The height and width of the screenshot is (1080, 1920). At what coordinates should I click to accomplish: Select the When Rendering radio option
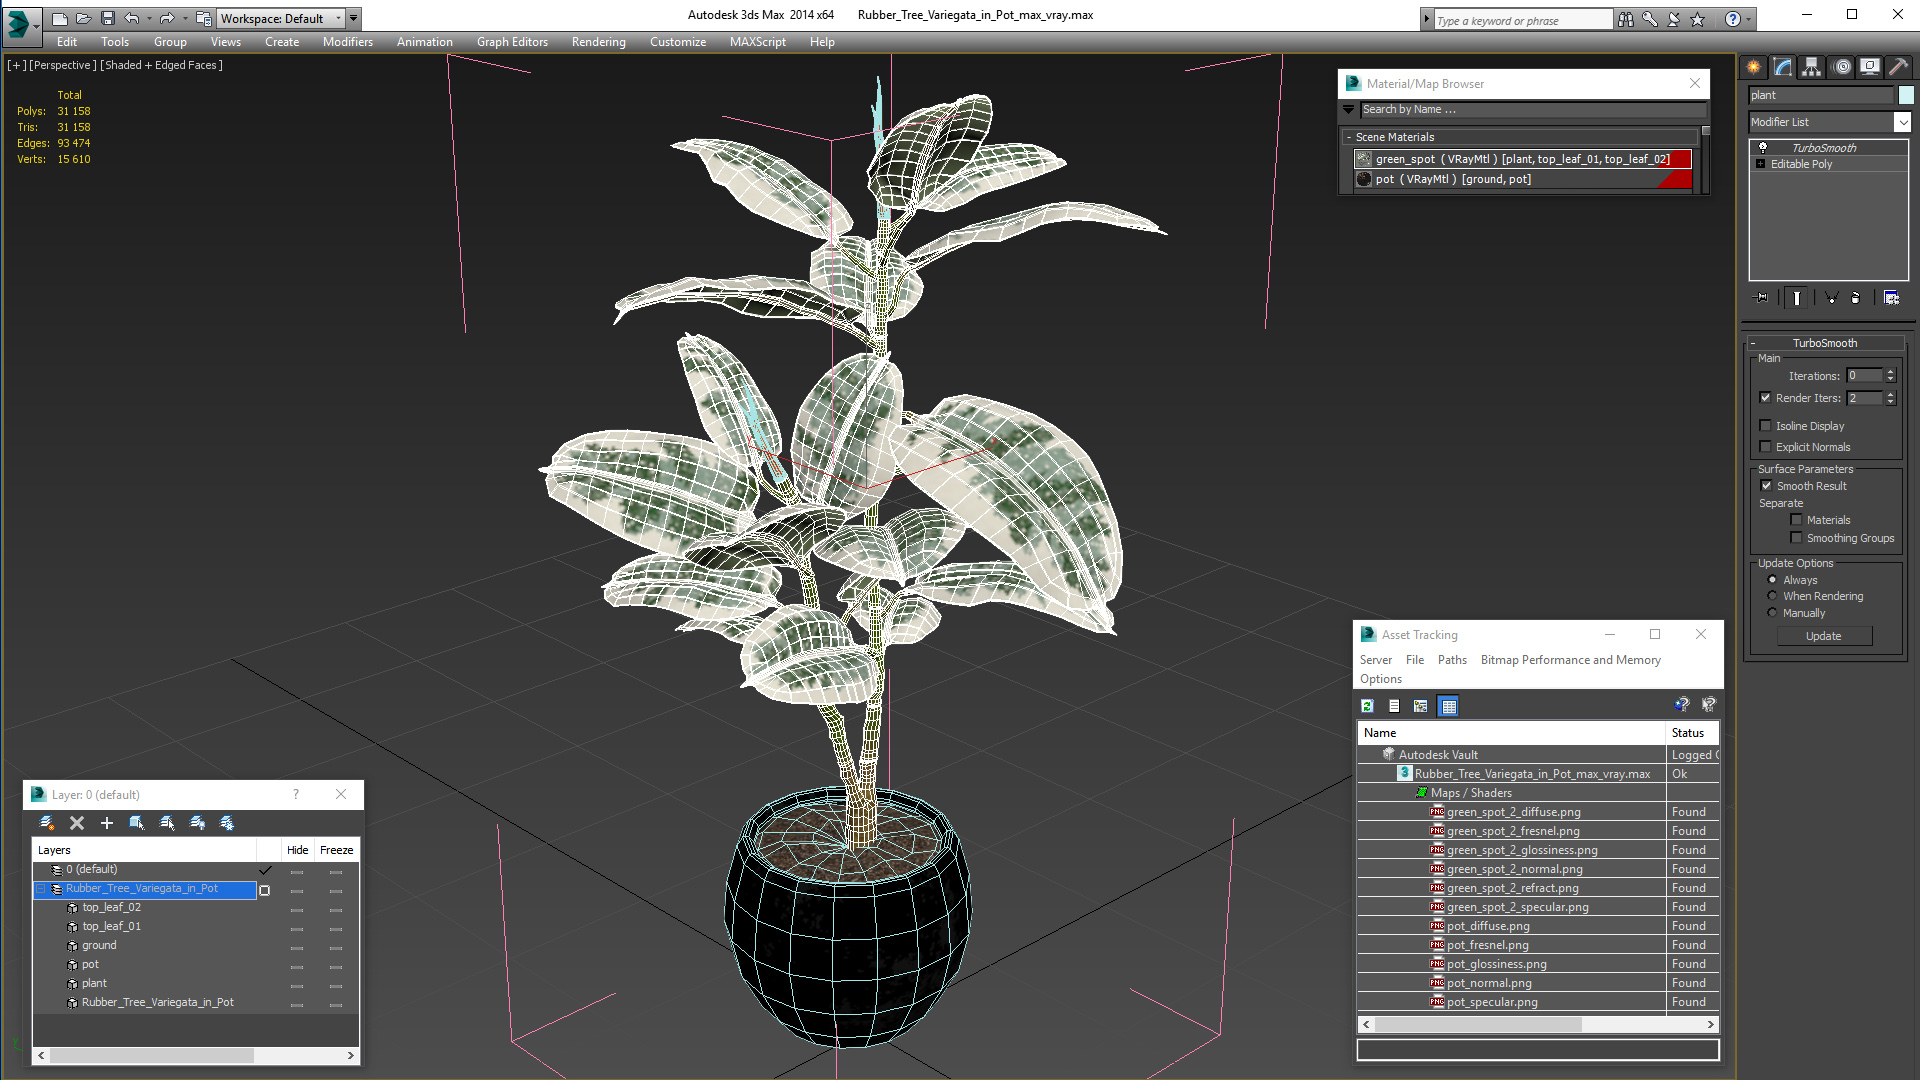click(1773, 596)
